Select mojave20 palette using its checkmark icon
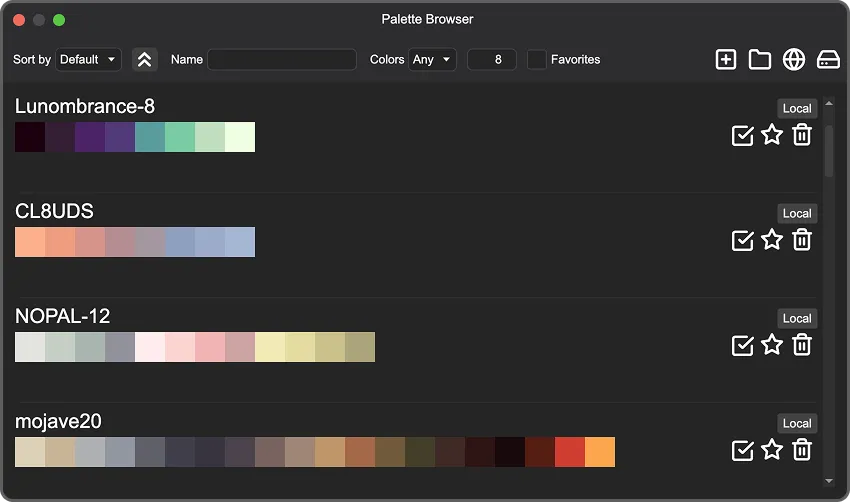Viewport: 850px width, 502px height. click(742, 450)
